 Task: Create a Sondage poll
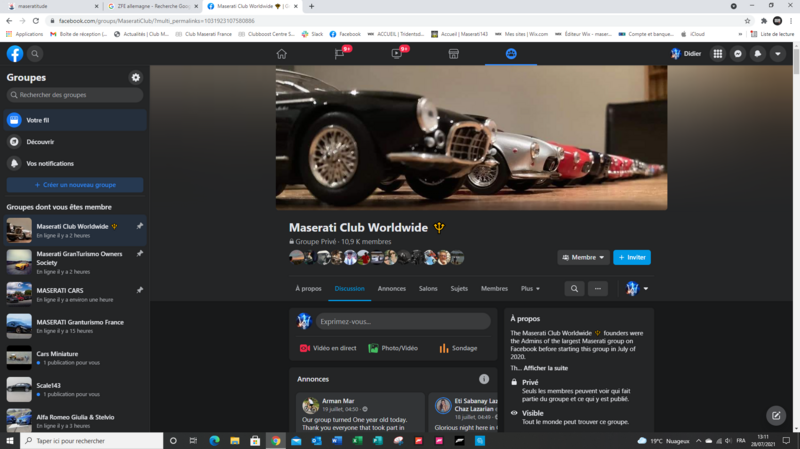point(458,348)
